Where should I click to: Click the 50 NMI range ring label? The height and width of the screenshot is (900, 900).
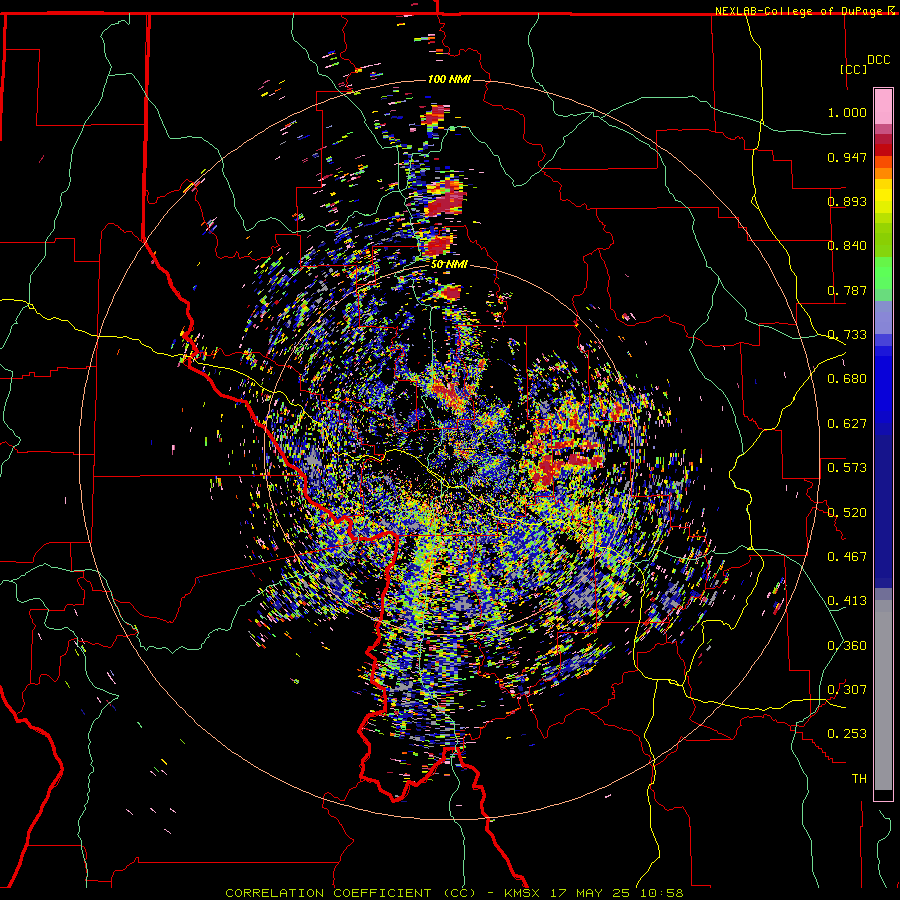click(x=449, y=264)
